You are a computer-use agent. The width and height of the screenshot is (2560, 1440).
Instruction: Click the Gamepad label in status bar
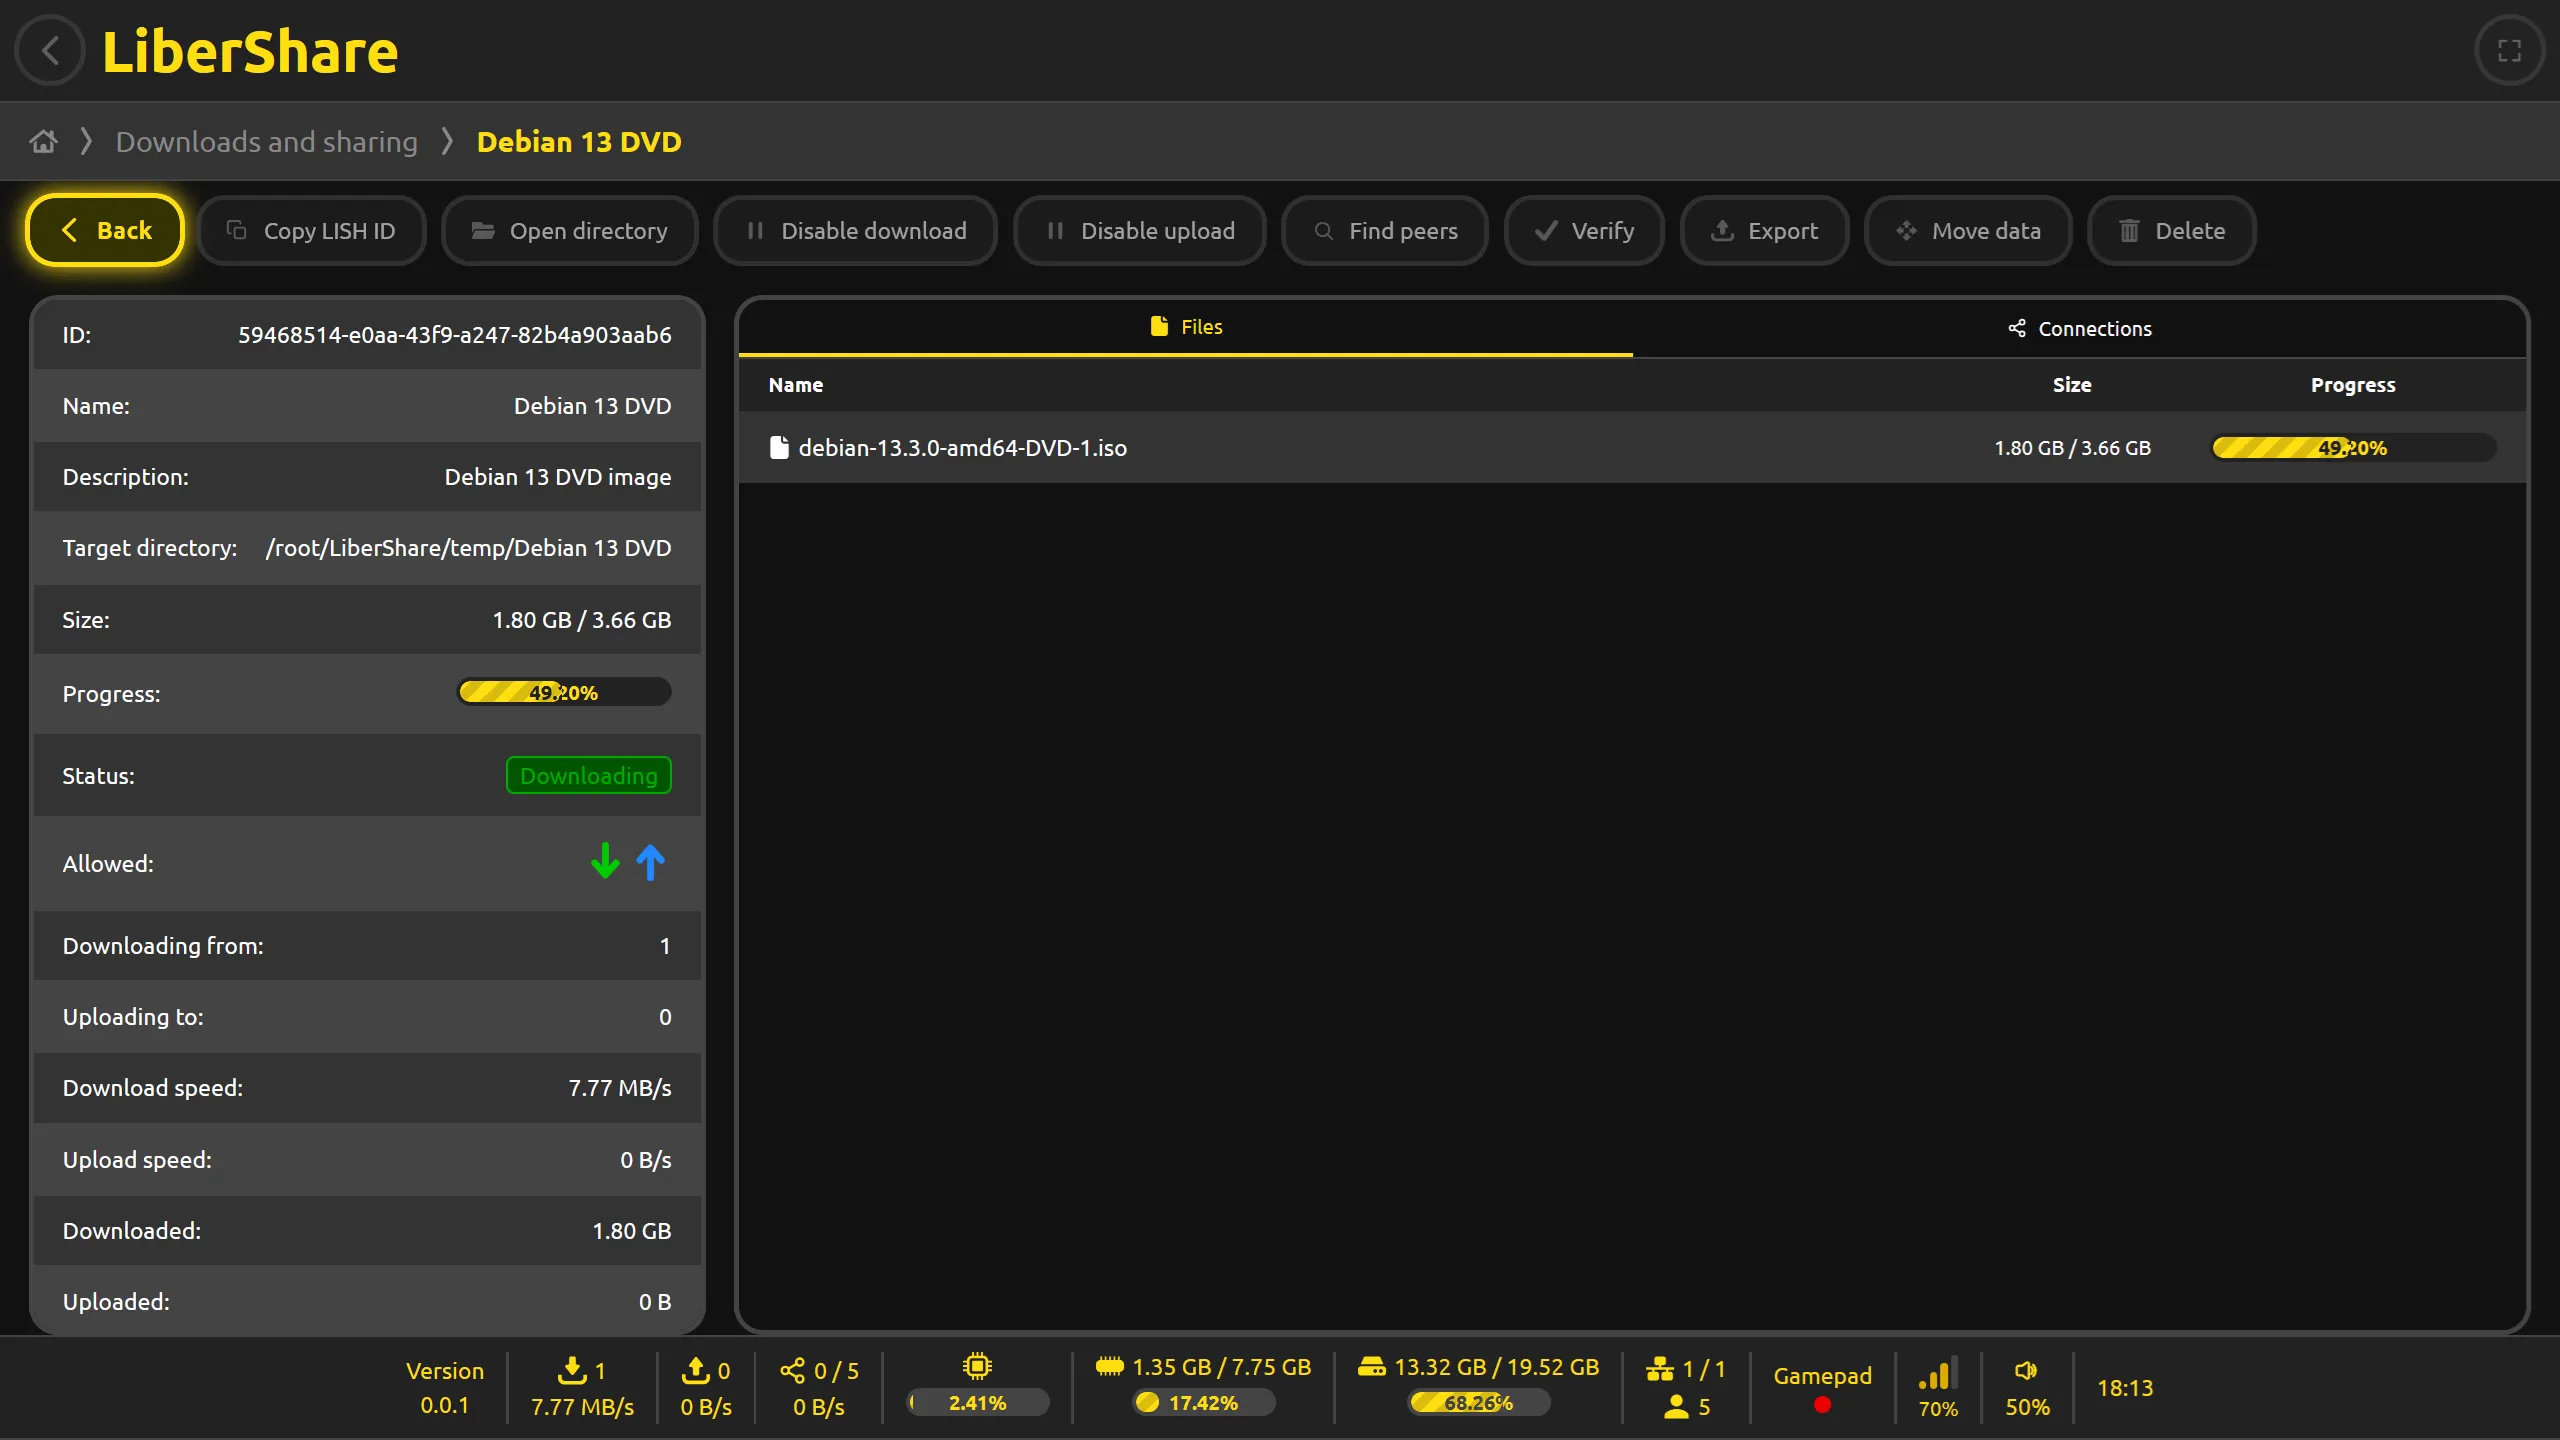pyautogui.click(x=1822, y=1375)
